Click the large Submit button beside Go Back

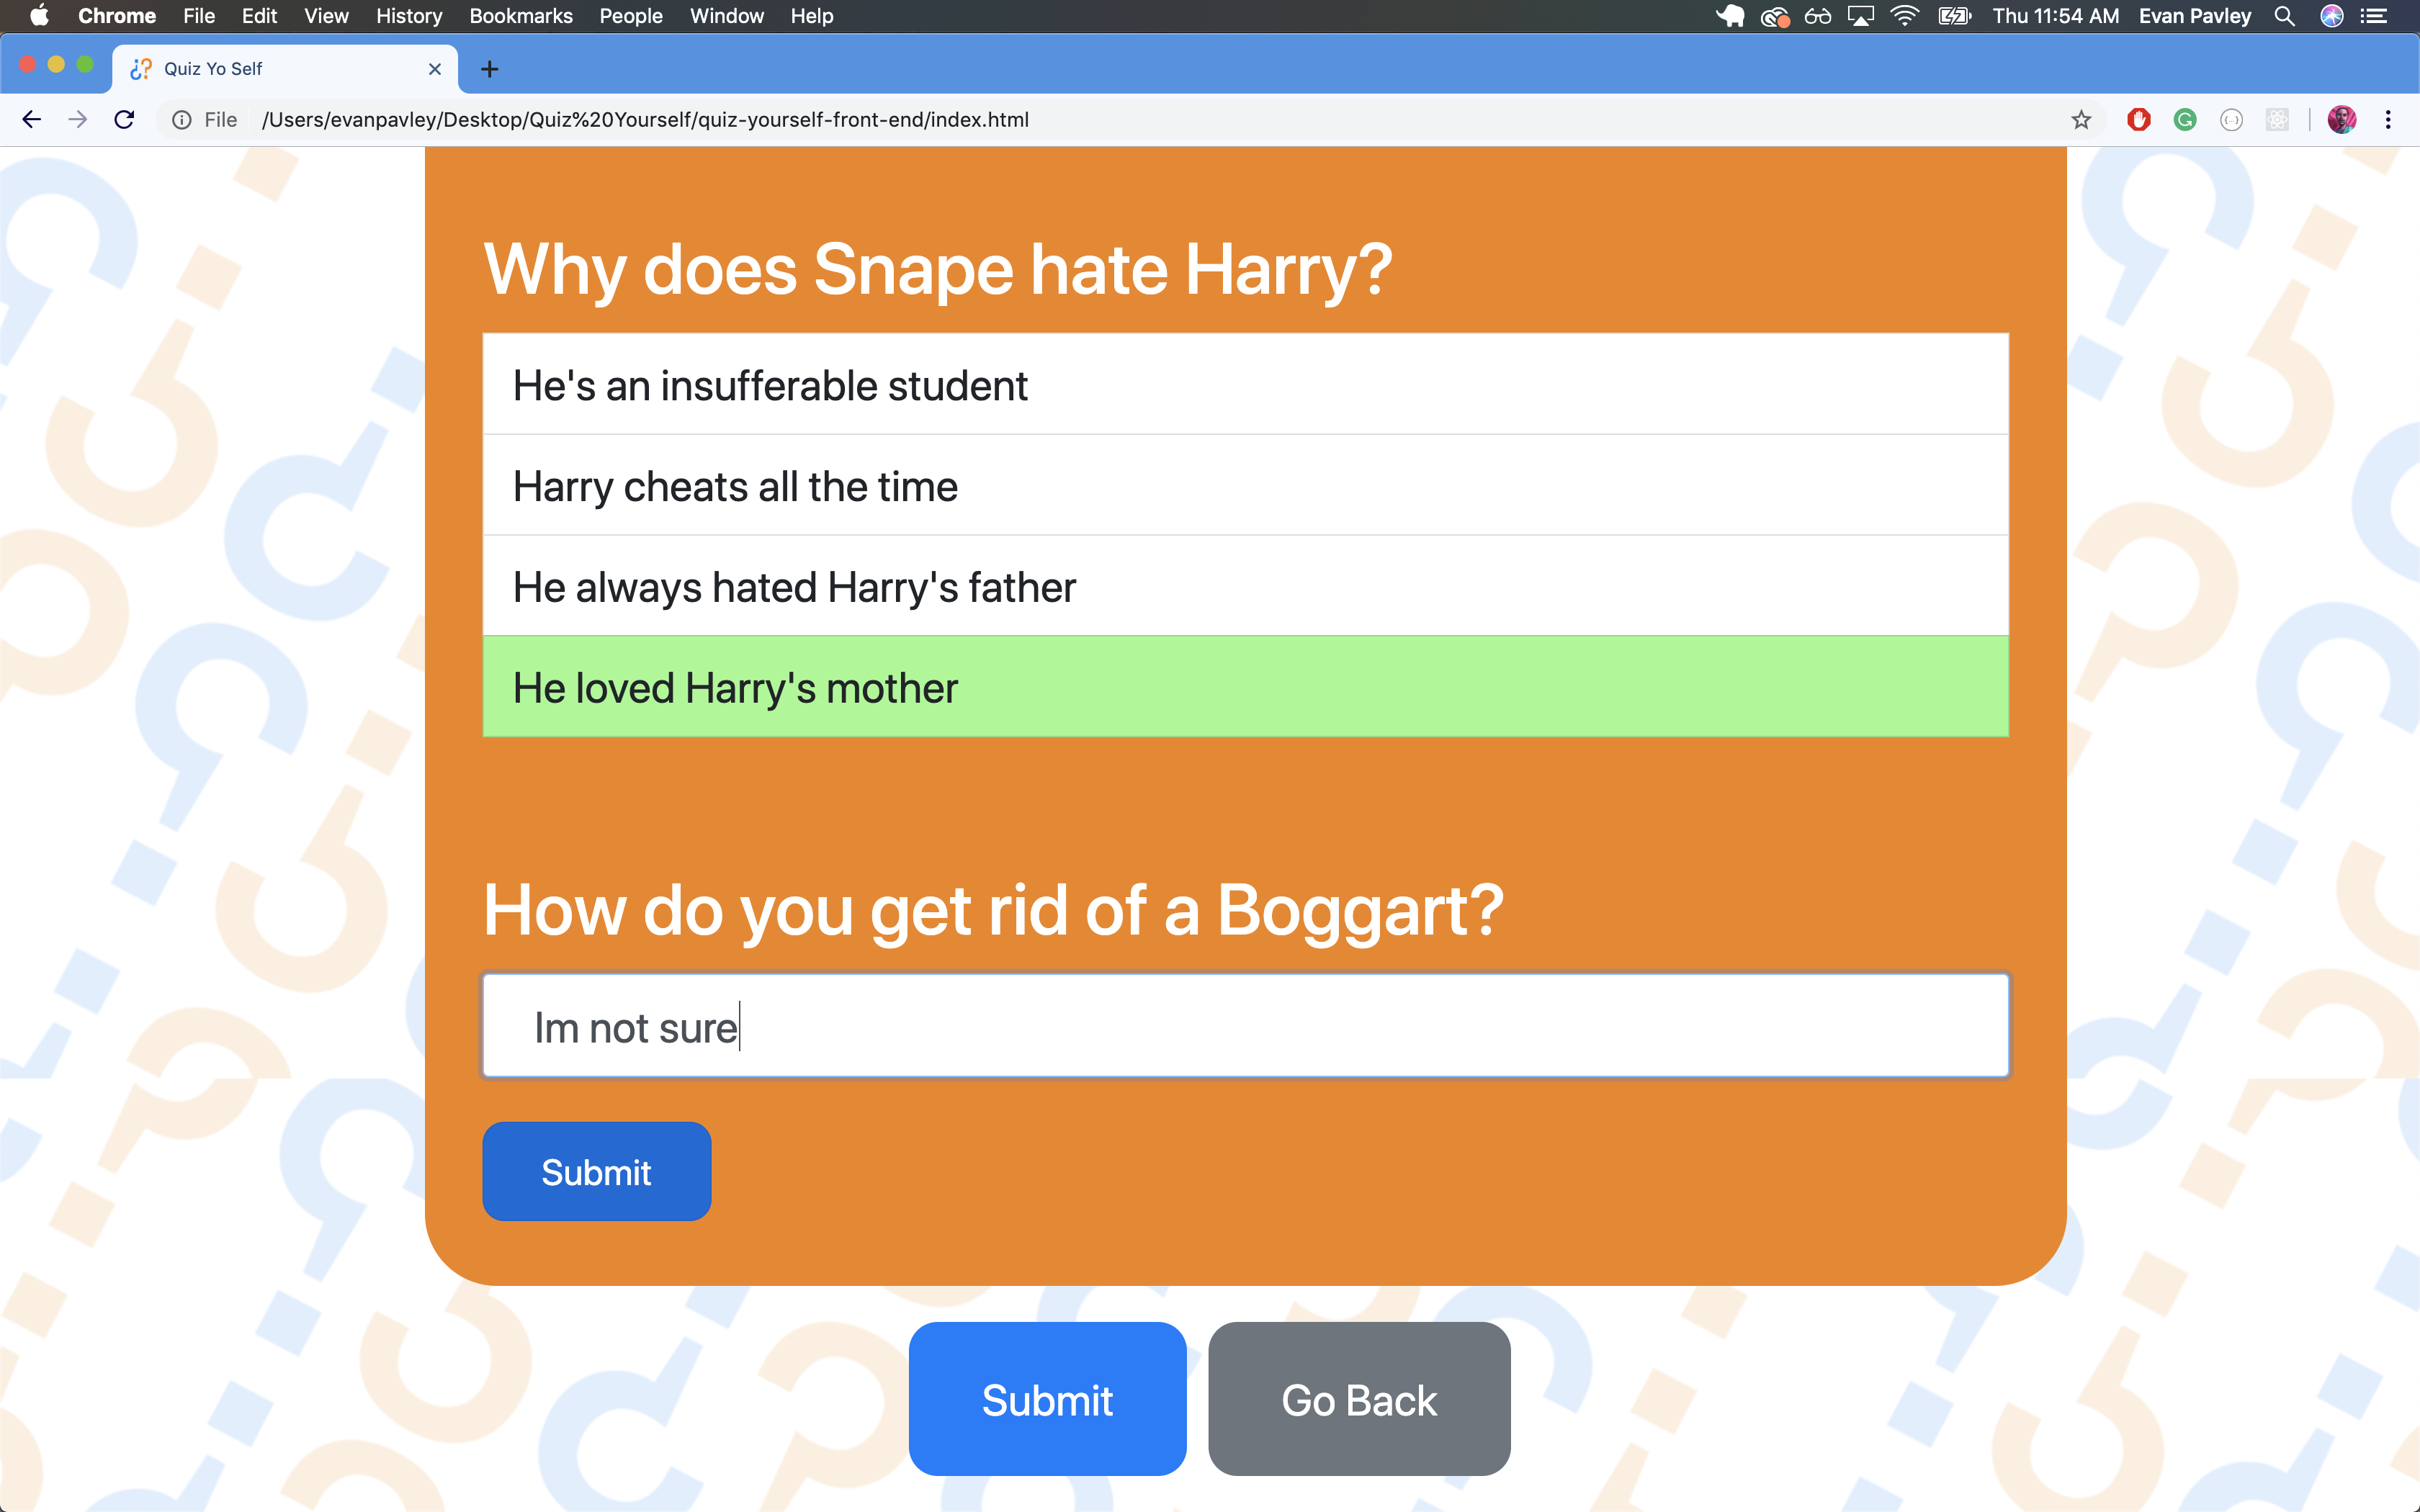point(1047,1399)
